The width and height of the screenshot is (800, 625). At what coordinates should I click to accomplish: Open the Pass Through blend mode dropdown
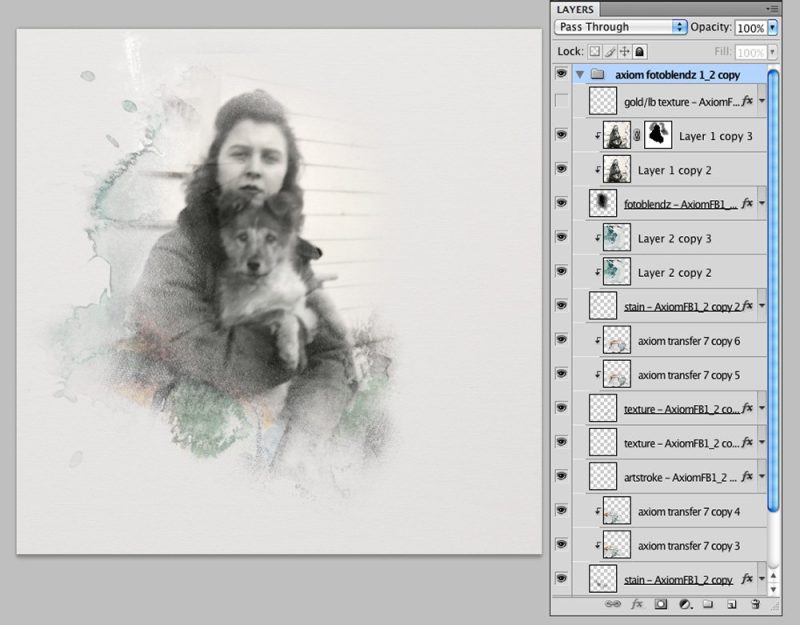click(621, 27)
